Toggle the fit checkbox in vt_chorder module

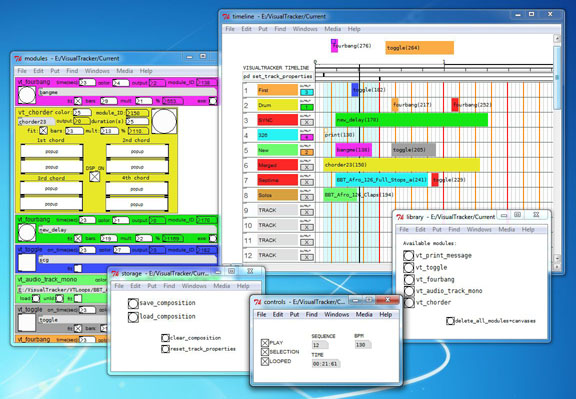43,130
